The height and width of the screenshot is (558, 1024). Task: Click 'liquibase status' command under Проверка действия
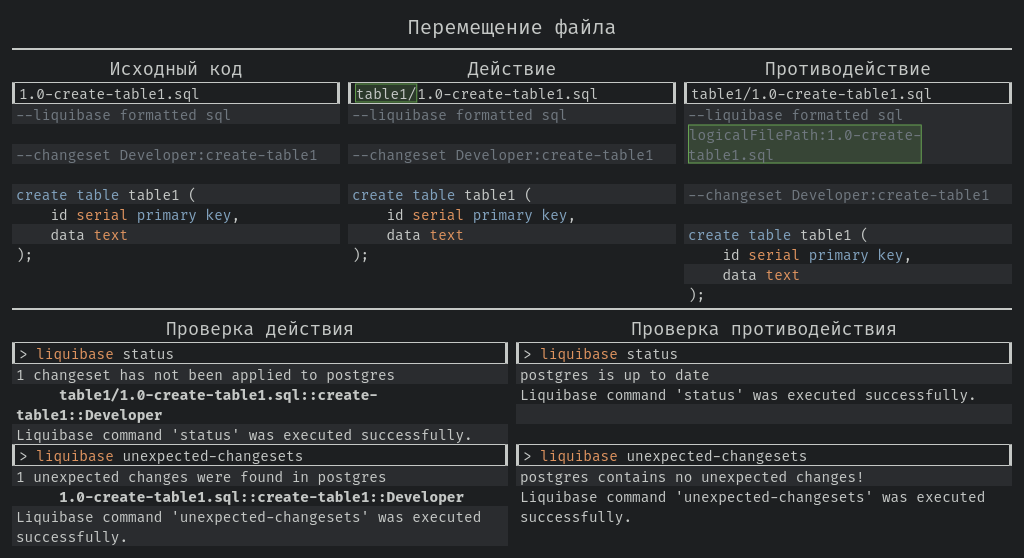(x=260, y=353)
